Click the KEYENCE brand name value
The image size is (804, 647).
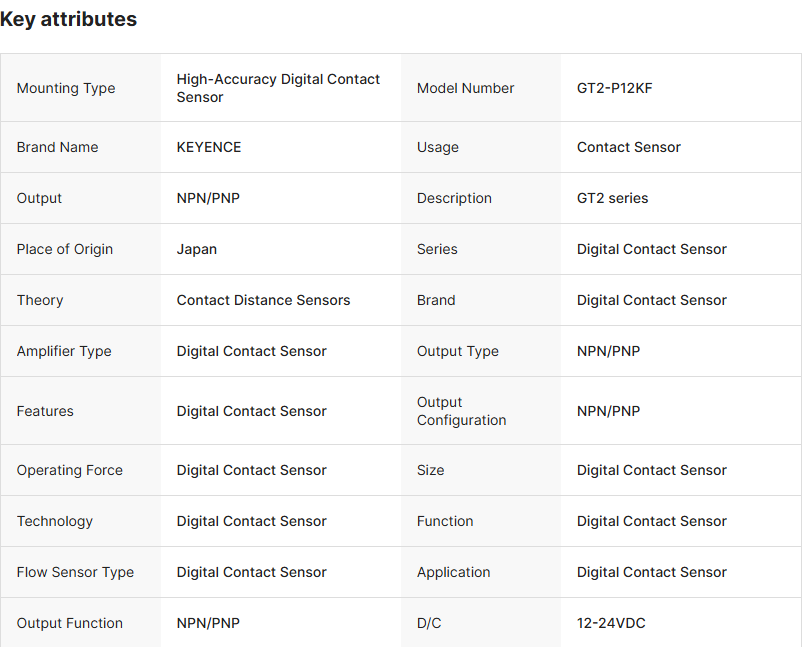tap(209, 147)
